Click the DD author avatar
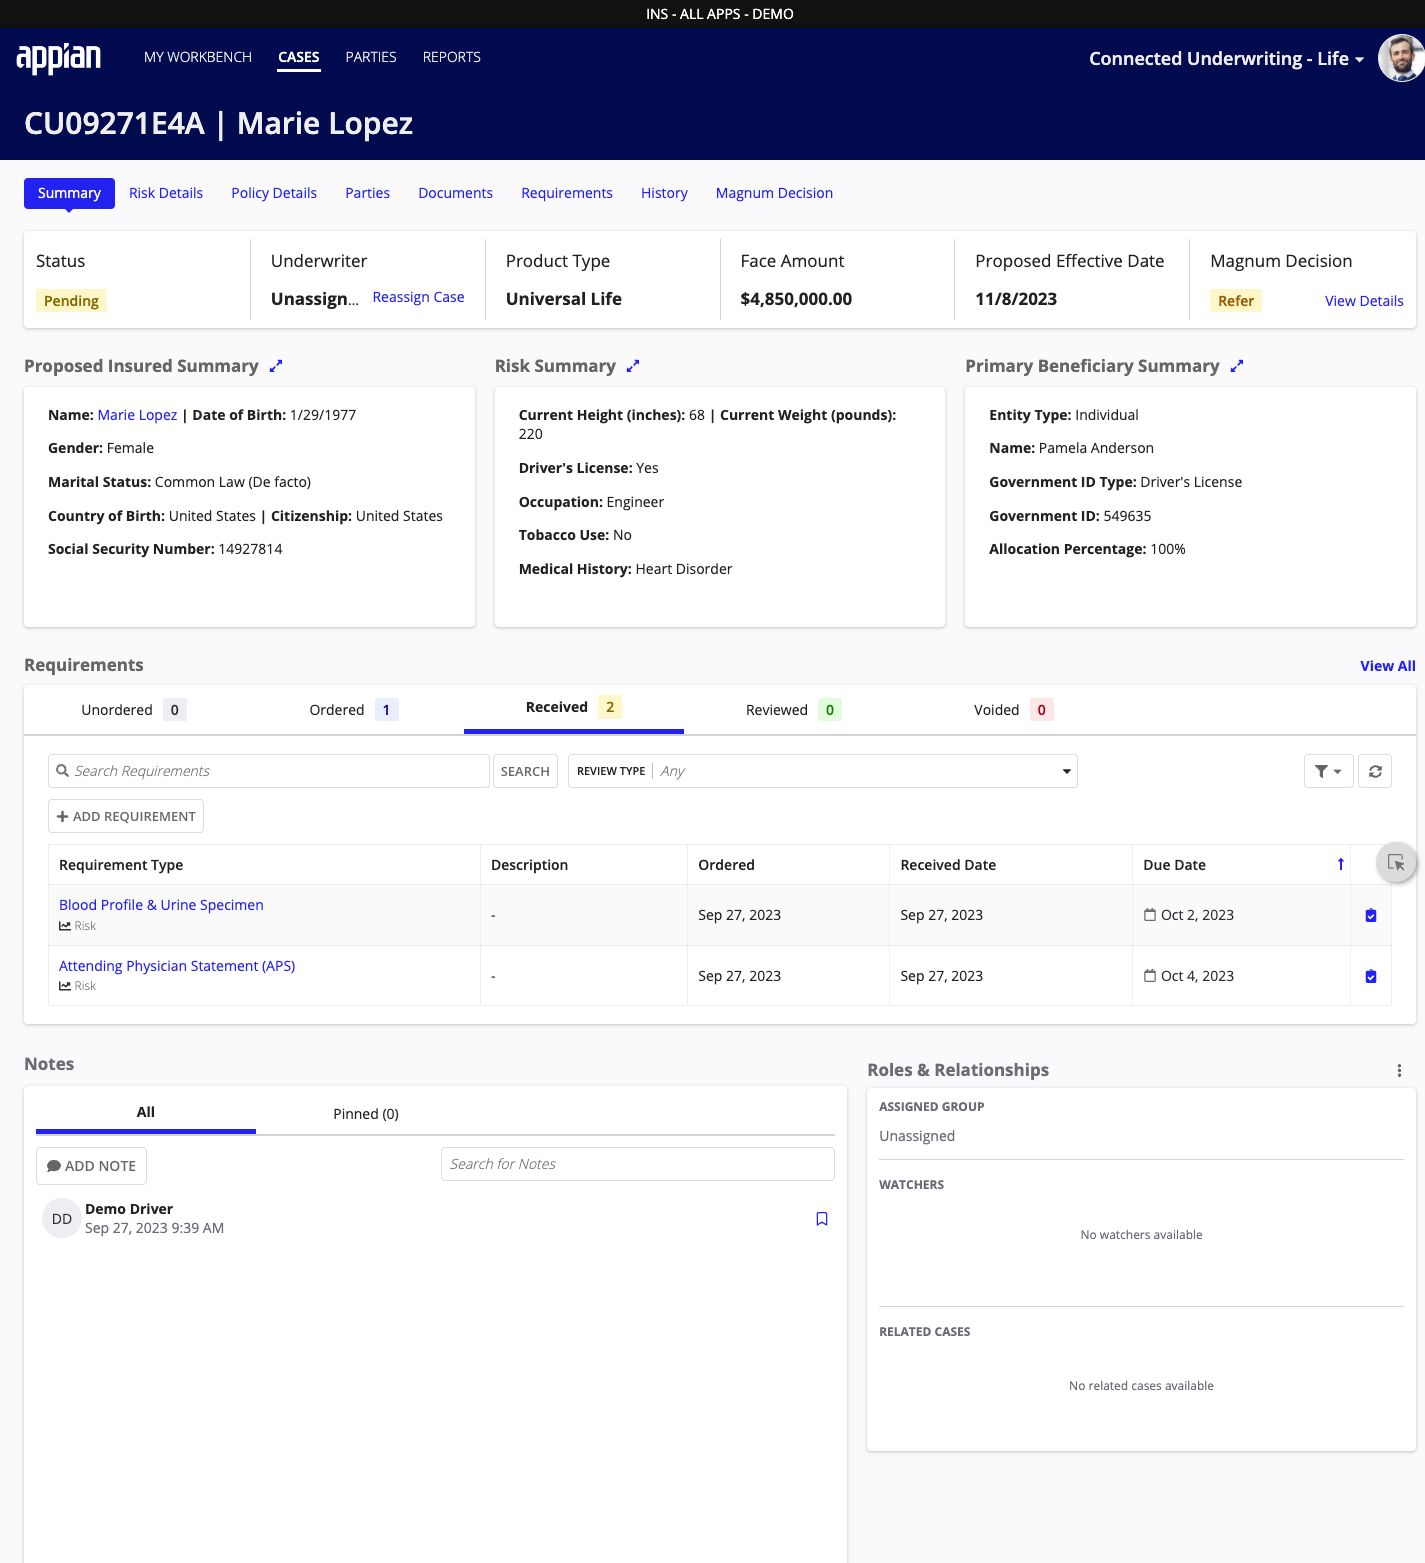Viewport: 1425px width, 1563px height. tap(62, 1219)
